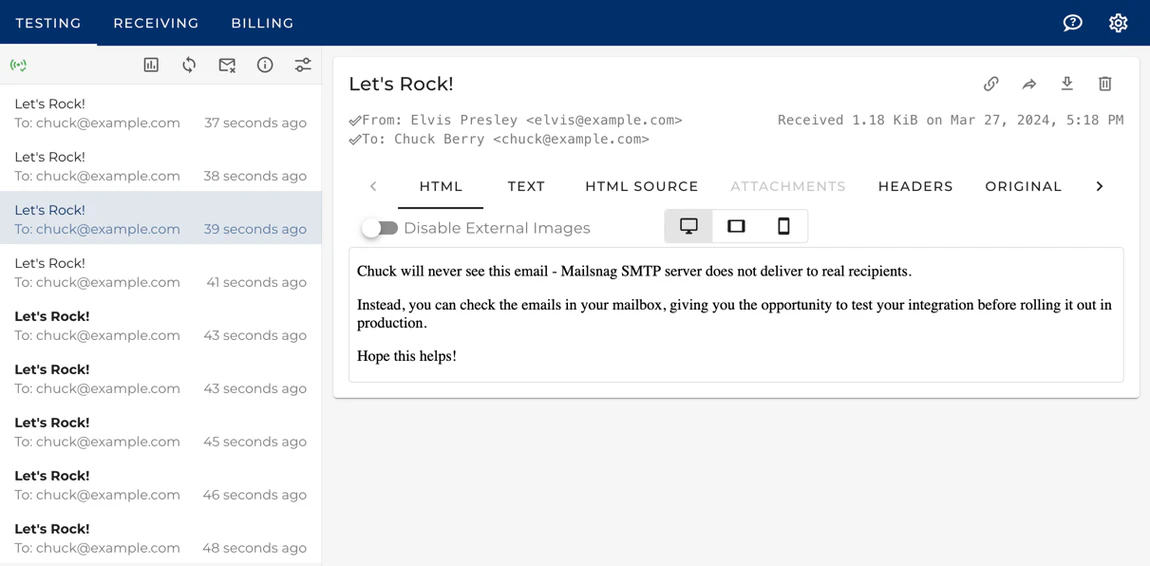
Task: Forward this email with the arrow icon
Action: [1029, 84]
